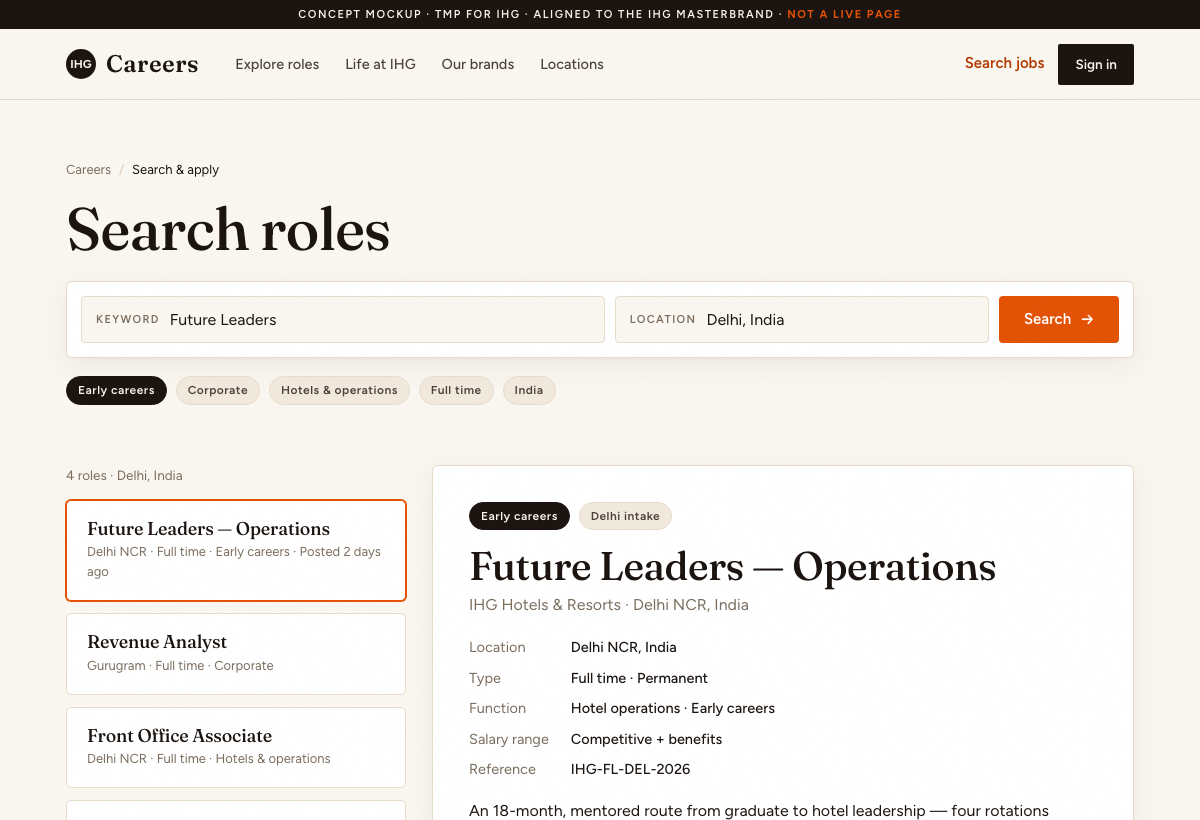Viewport: 1200px width, 820px height.
Task: Click the Sign in button
Action: 1096,64
